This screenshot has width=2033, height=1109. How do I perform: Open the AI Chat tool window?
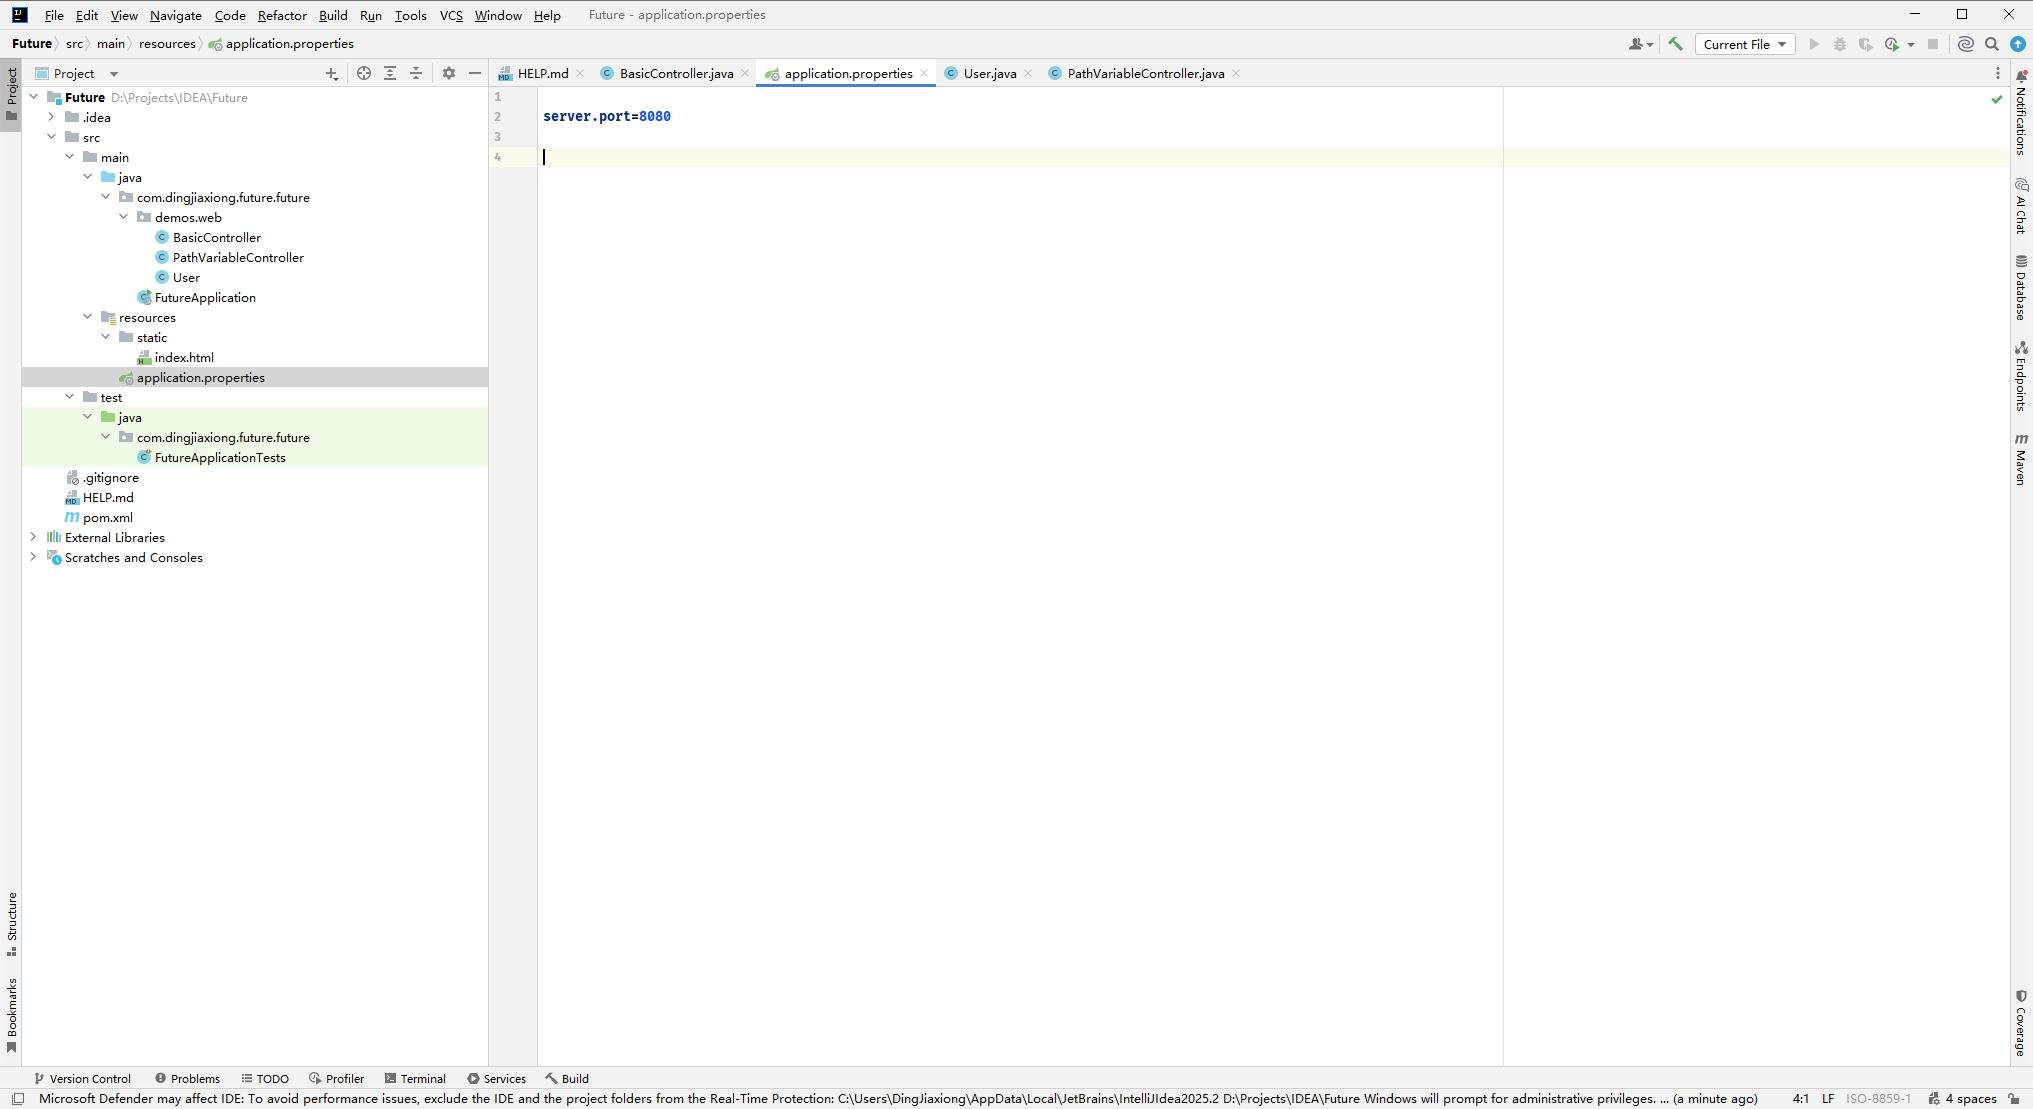(x=2021, y=206)
